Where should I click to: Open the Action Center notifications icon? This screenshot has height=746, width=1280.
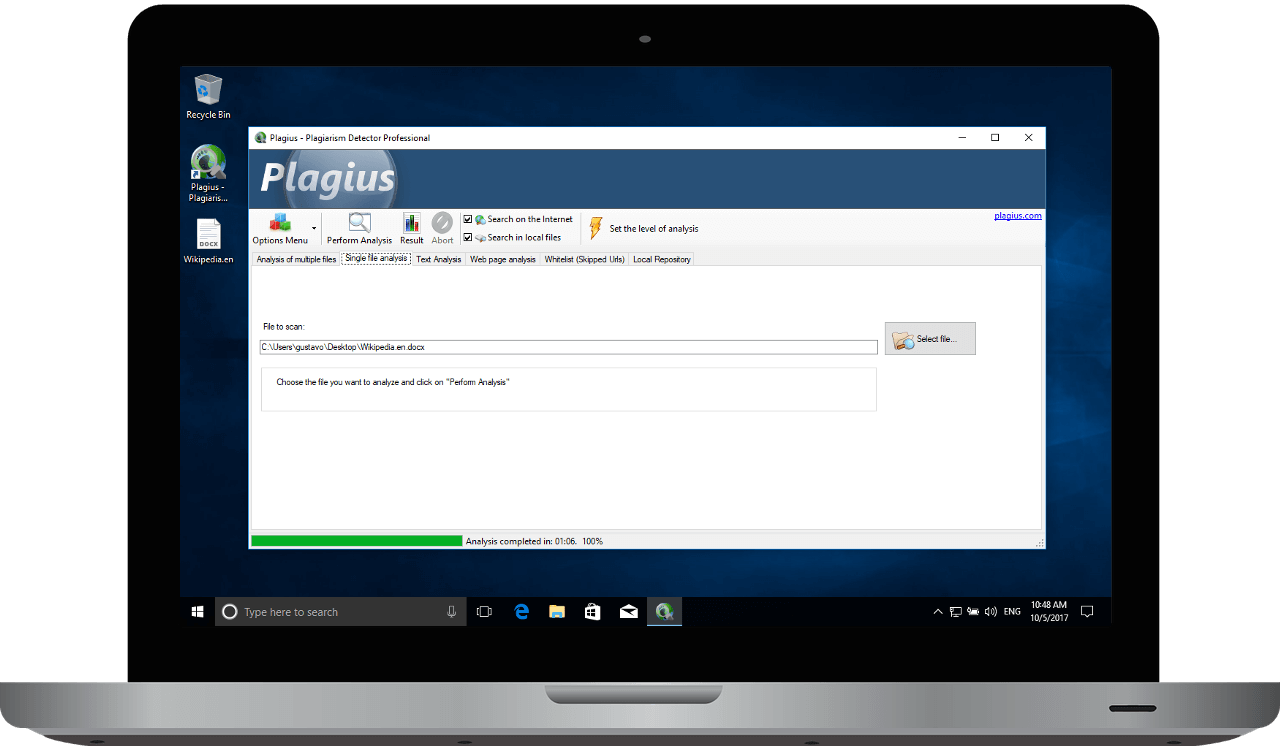tap(1088, 612)
